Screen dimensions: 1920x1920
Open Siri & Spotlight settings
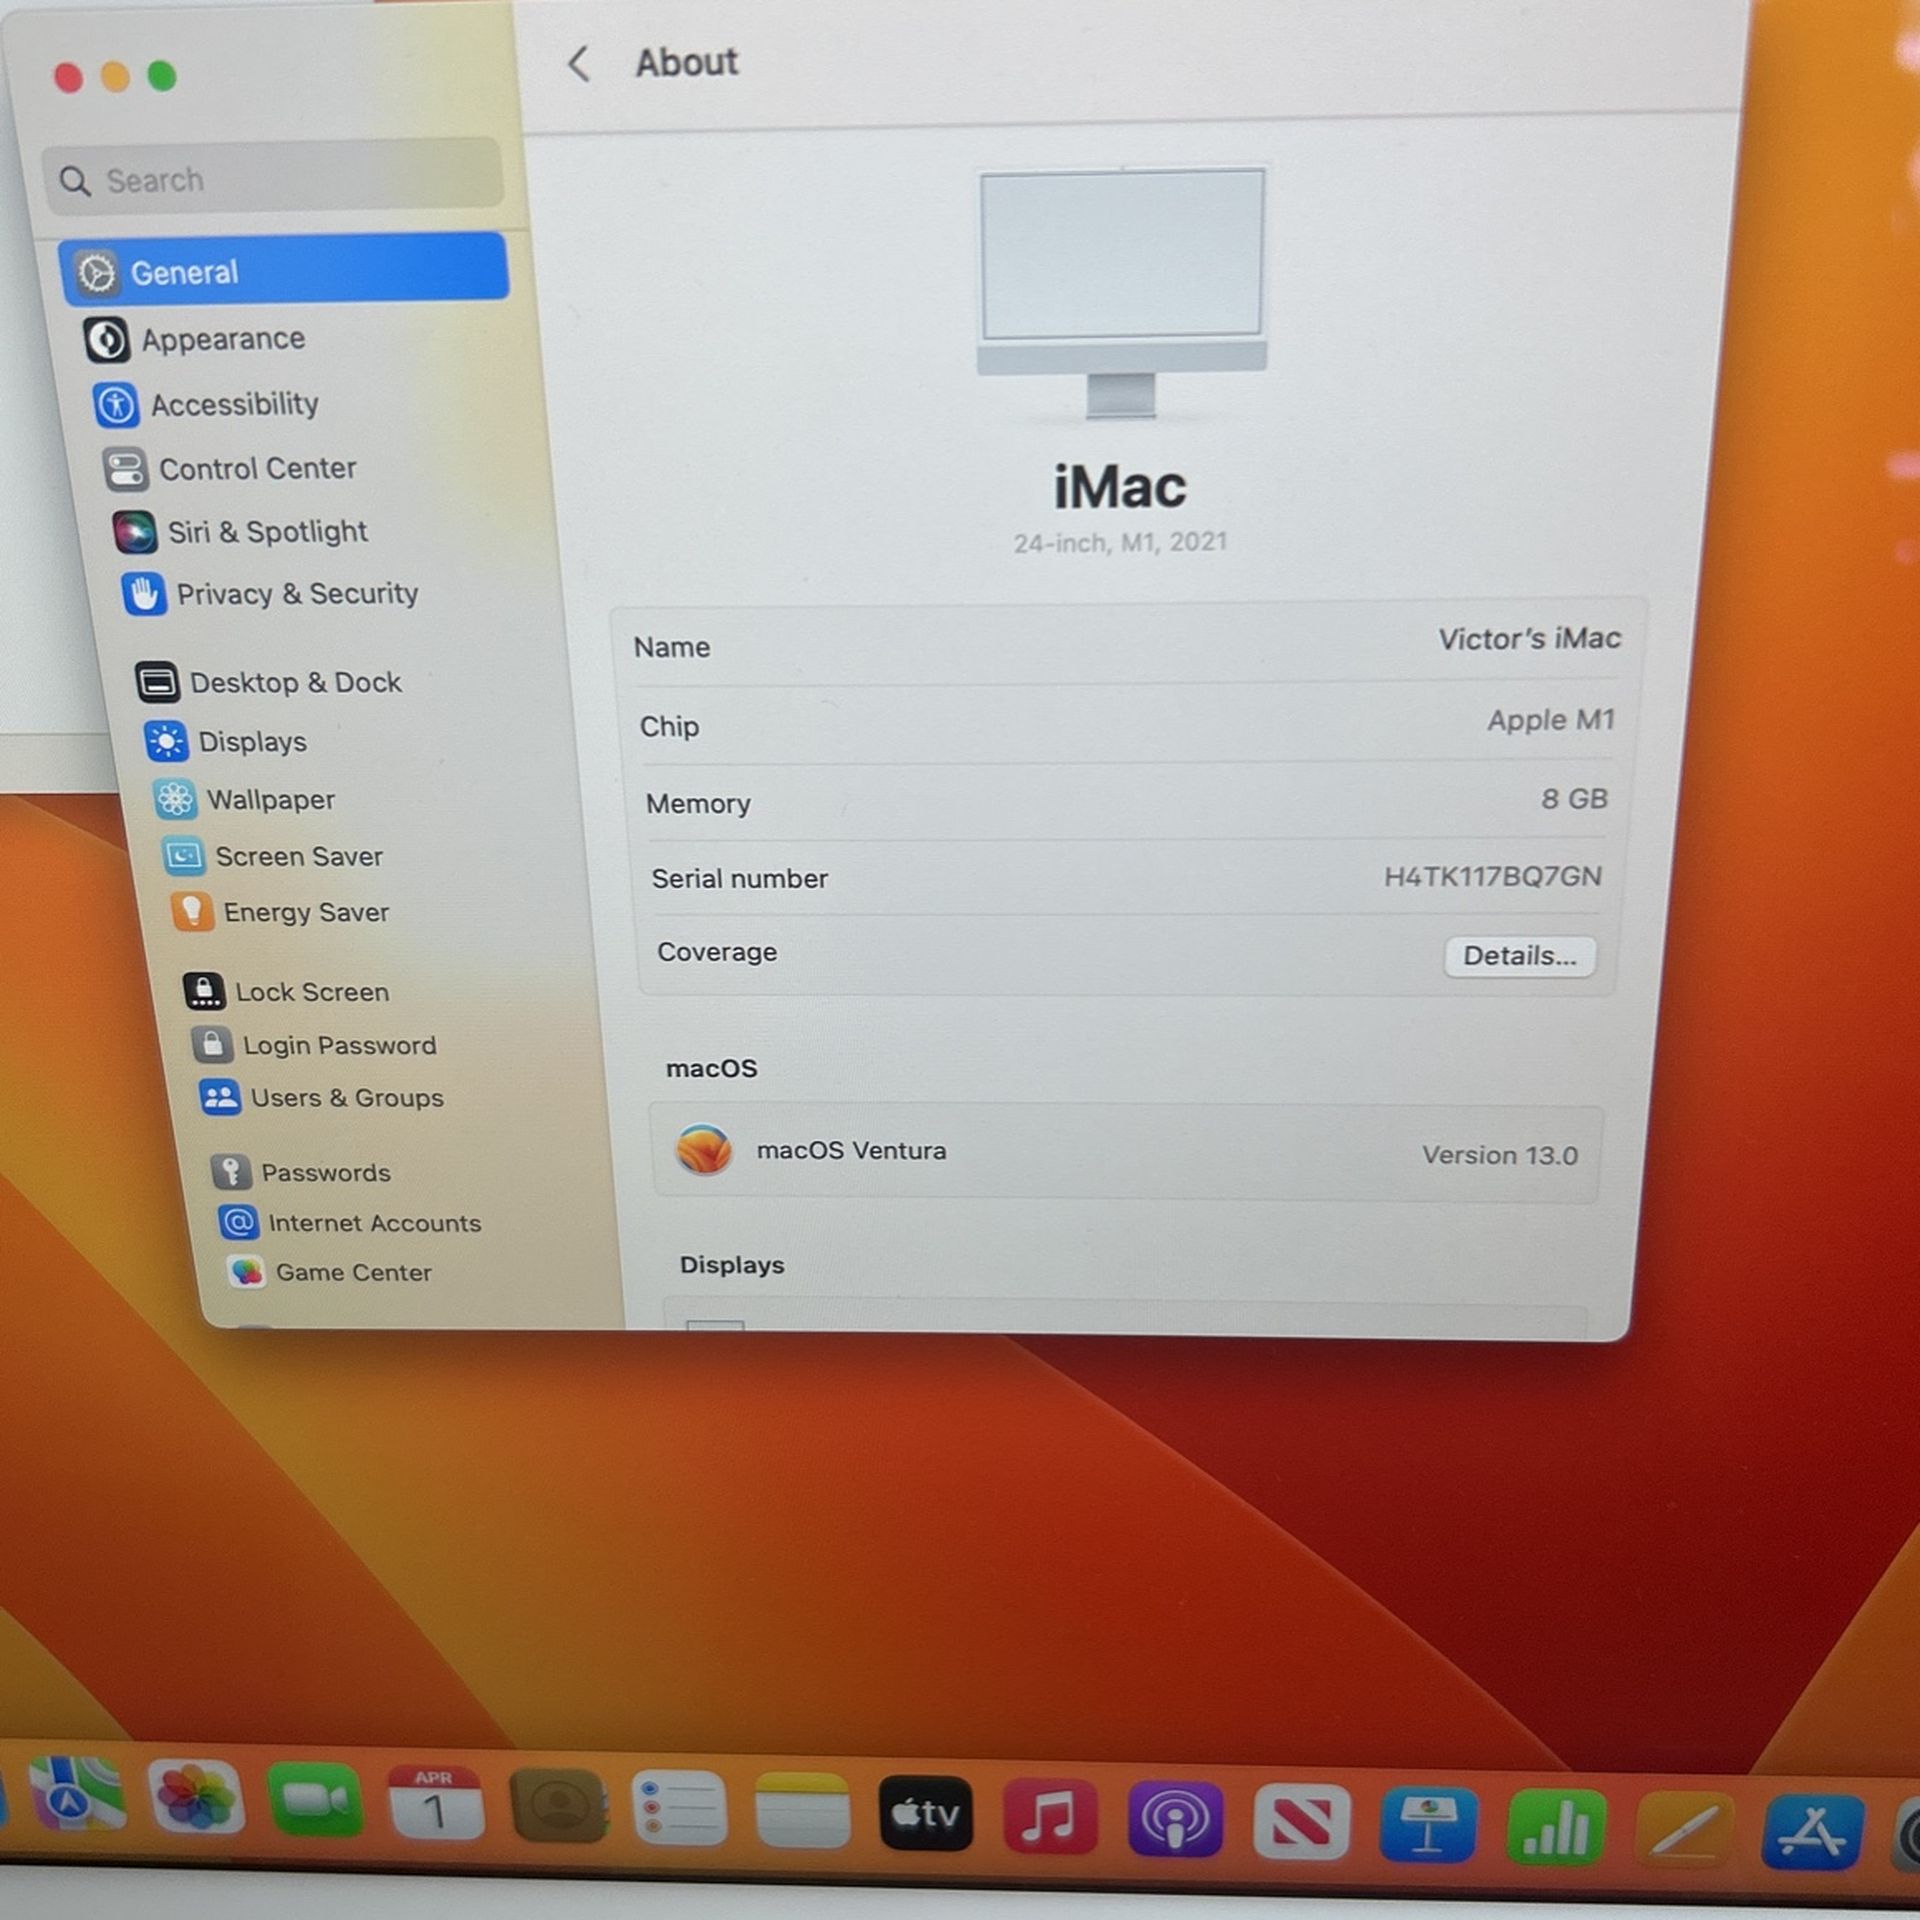(x=241, y=532)
